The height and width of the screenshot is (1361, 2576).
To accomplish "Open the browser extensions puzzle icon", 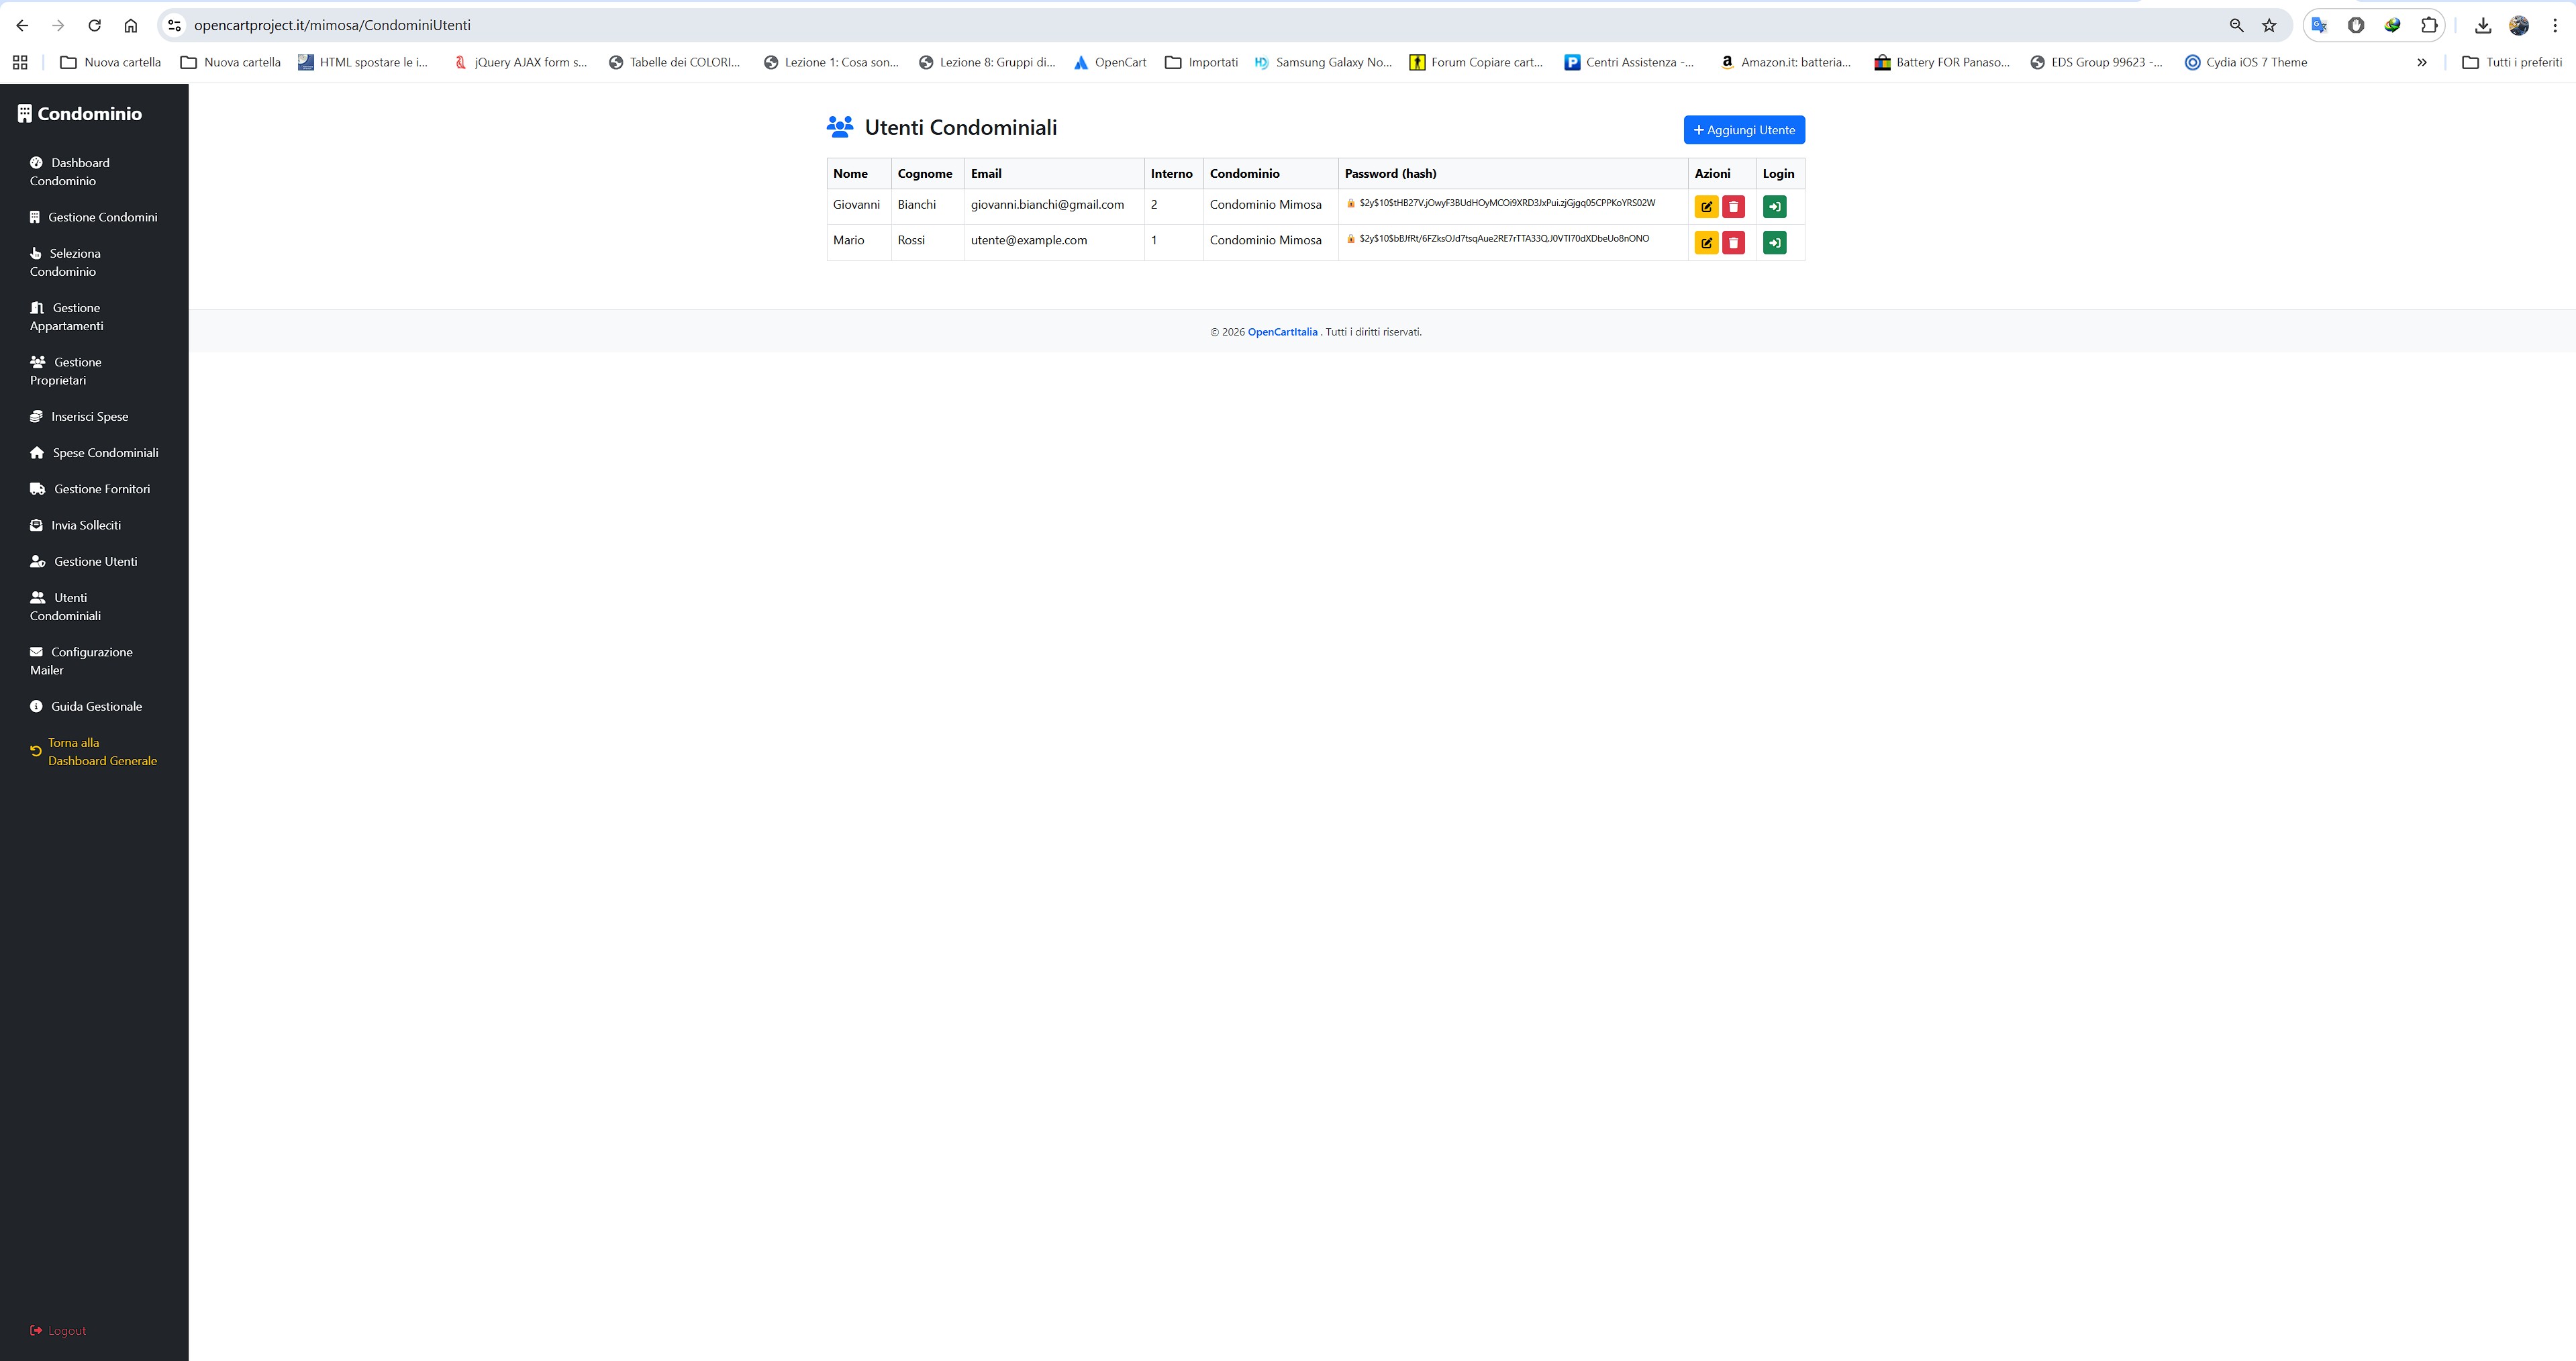I will tap(2428, 25).
